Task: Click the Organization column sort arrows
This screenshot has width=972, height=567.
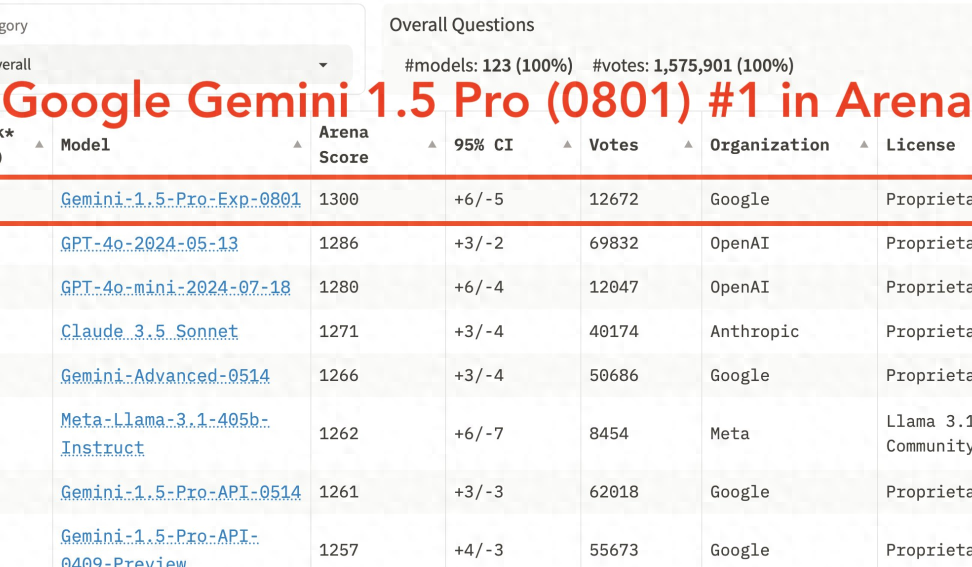Action: (864, 145)
